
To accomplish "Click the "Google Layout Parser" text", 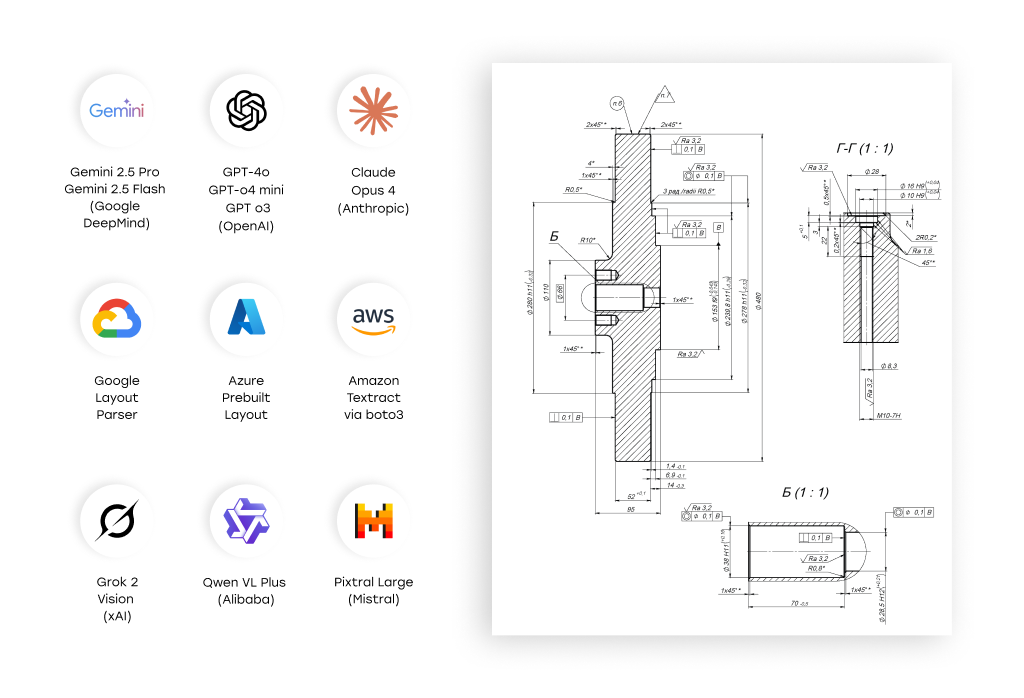I will click(117, 397).
